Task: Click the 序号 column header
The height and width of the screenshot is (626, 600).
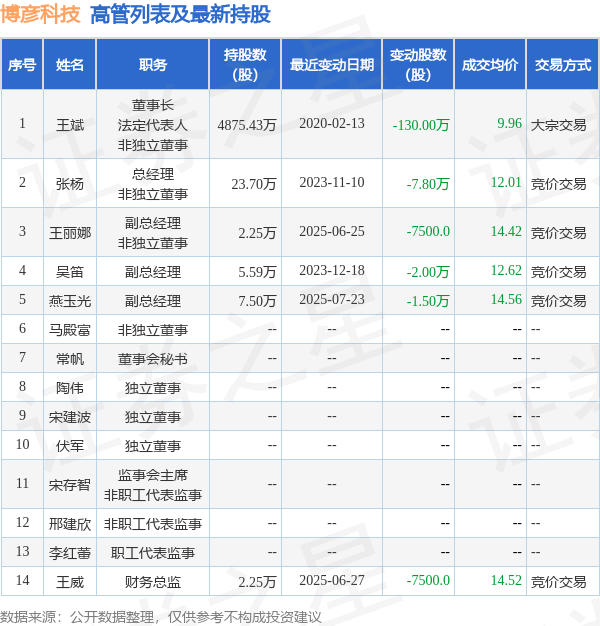Action: (x=22, y=65)
